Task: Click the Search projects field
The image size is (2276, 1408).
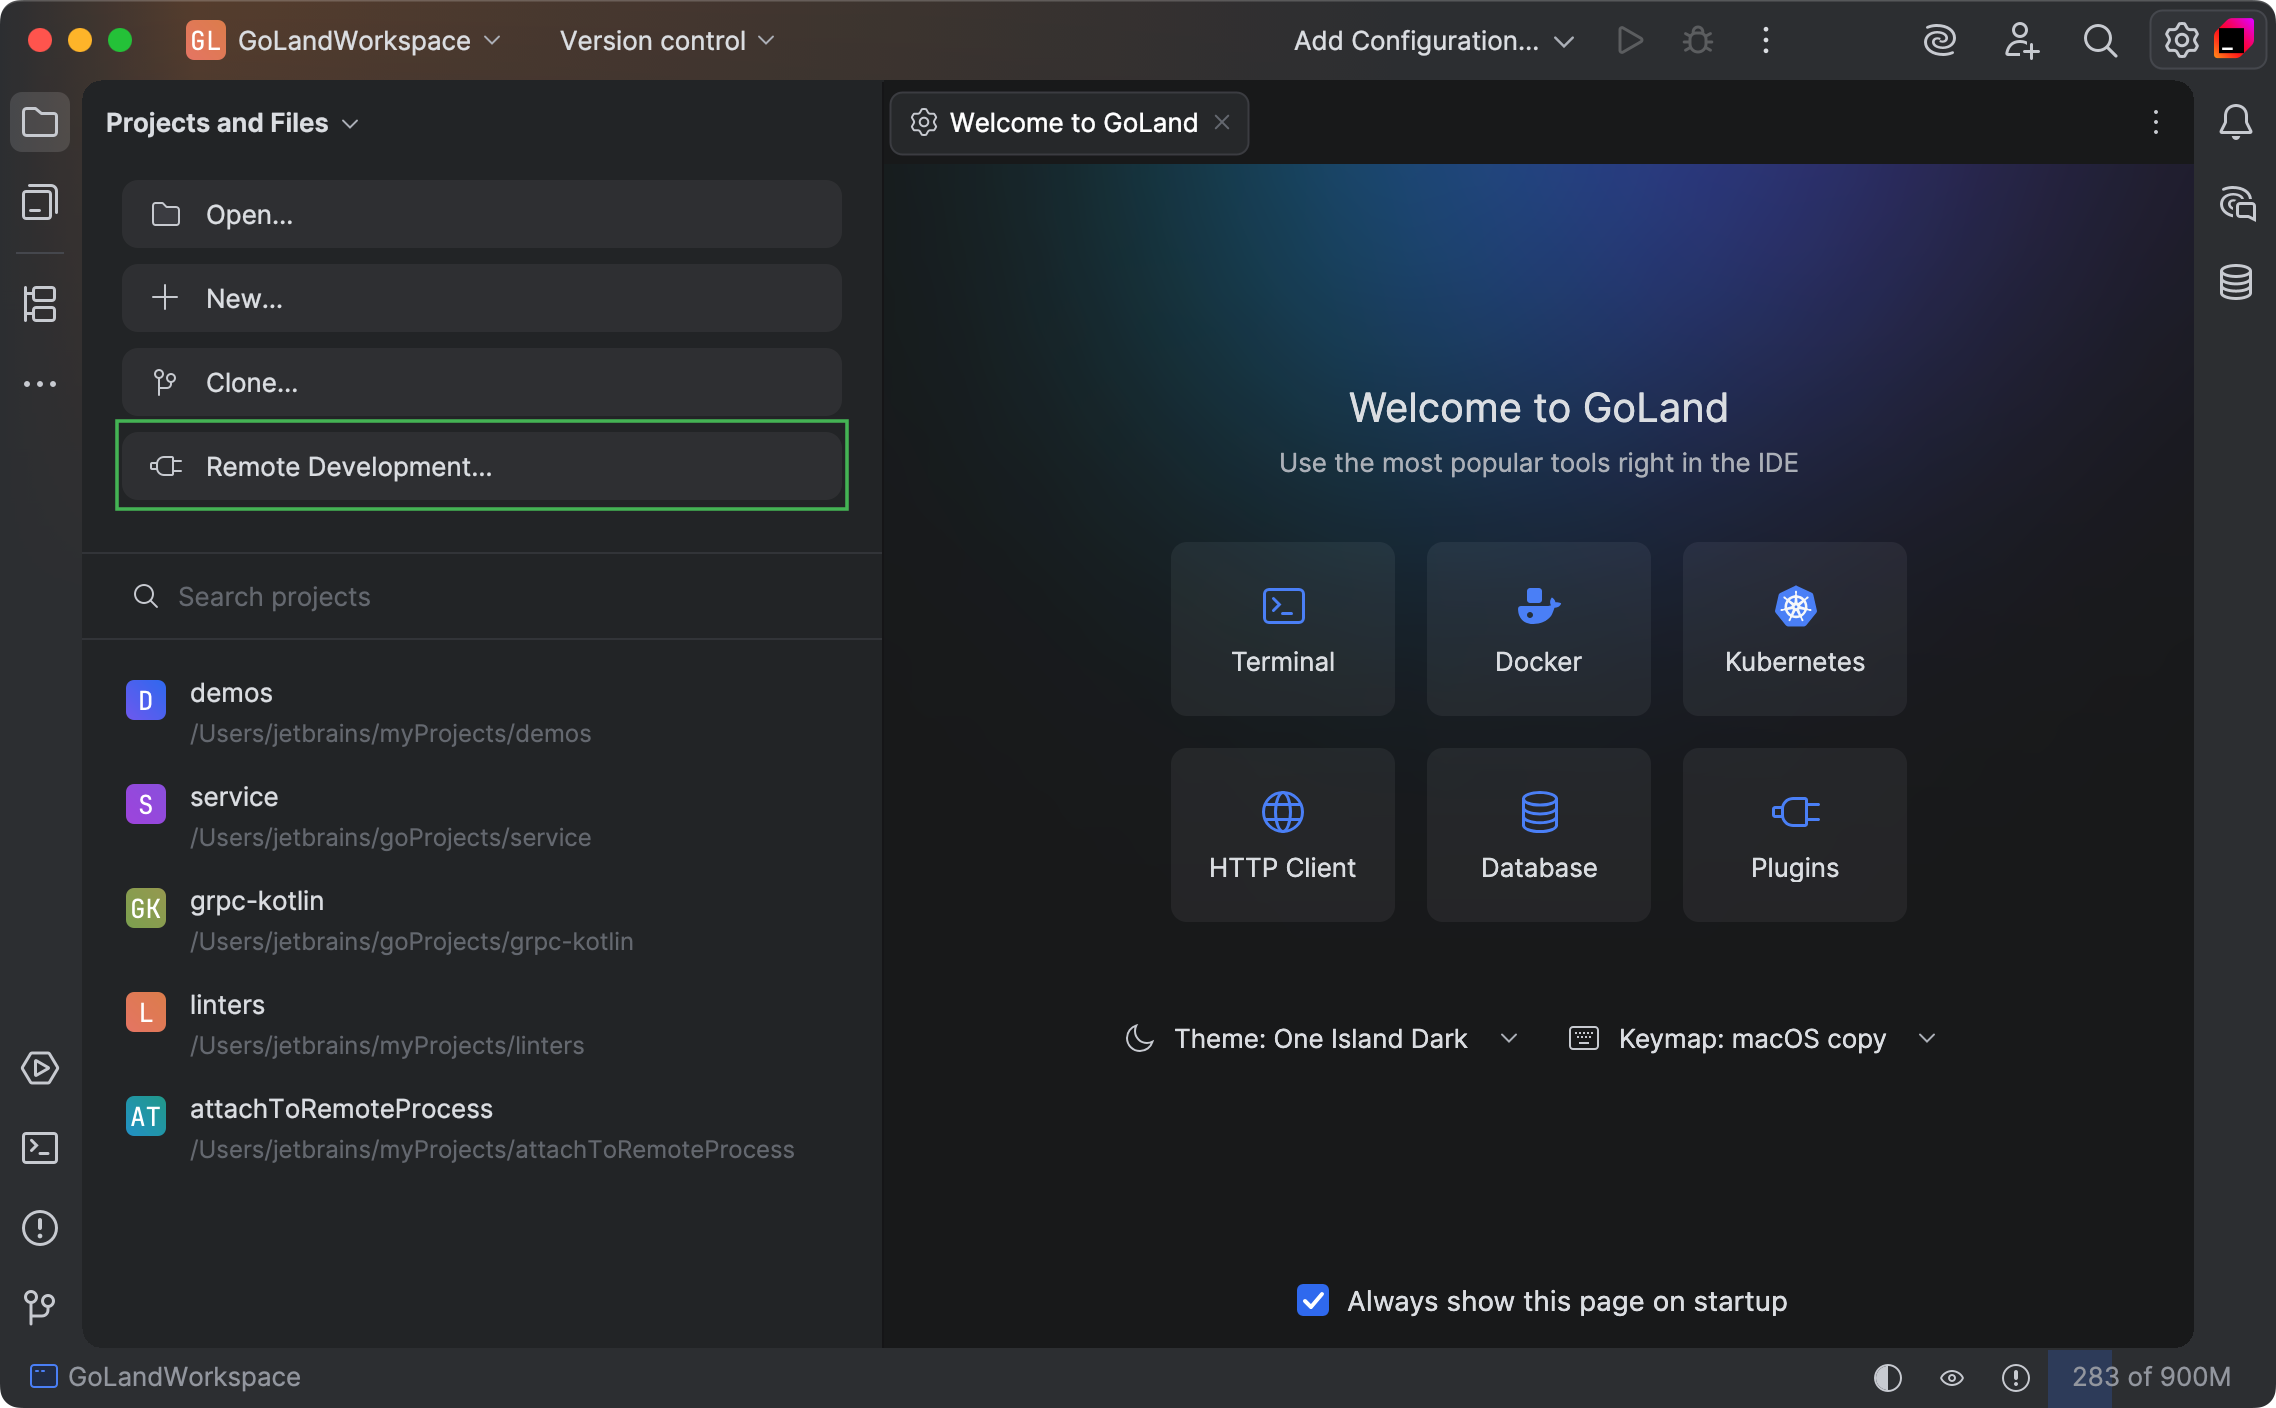Action: coord(482,596)
